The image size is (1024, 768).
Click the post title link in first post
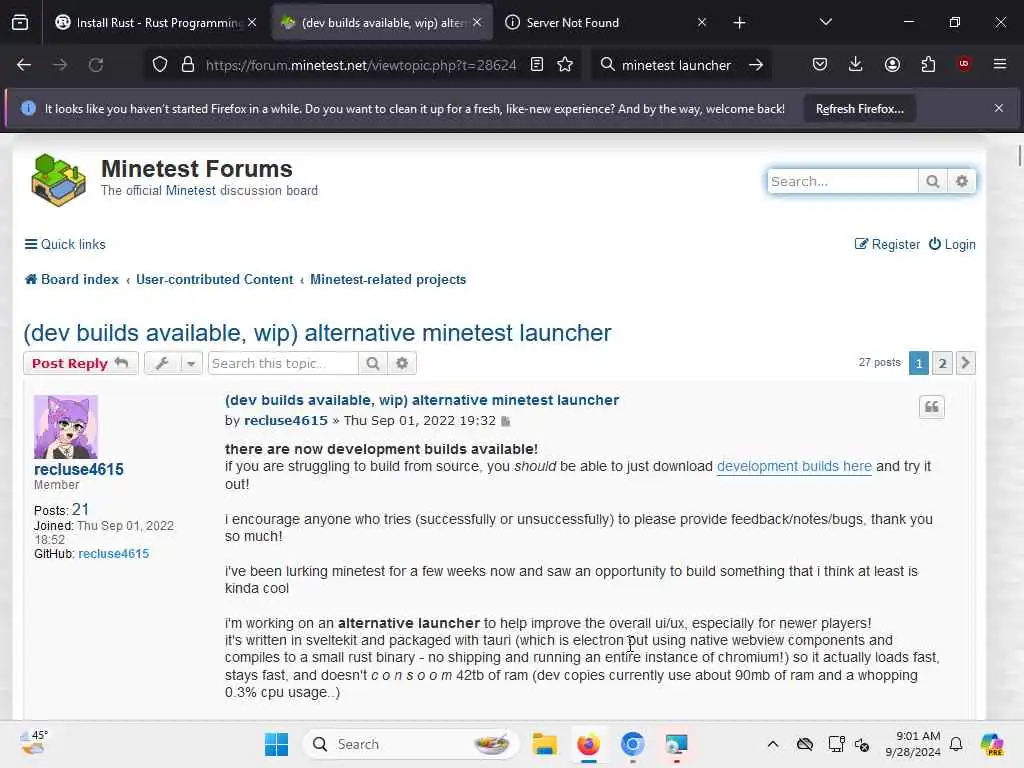pos(422,400)
